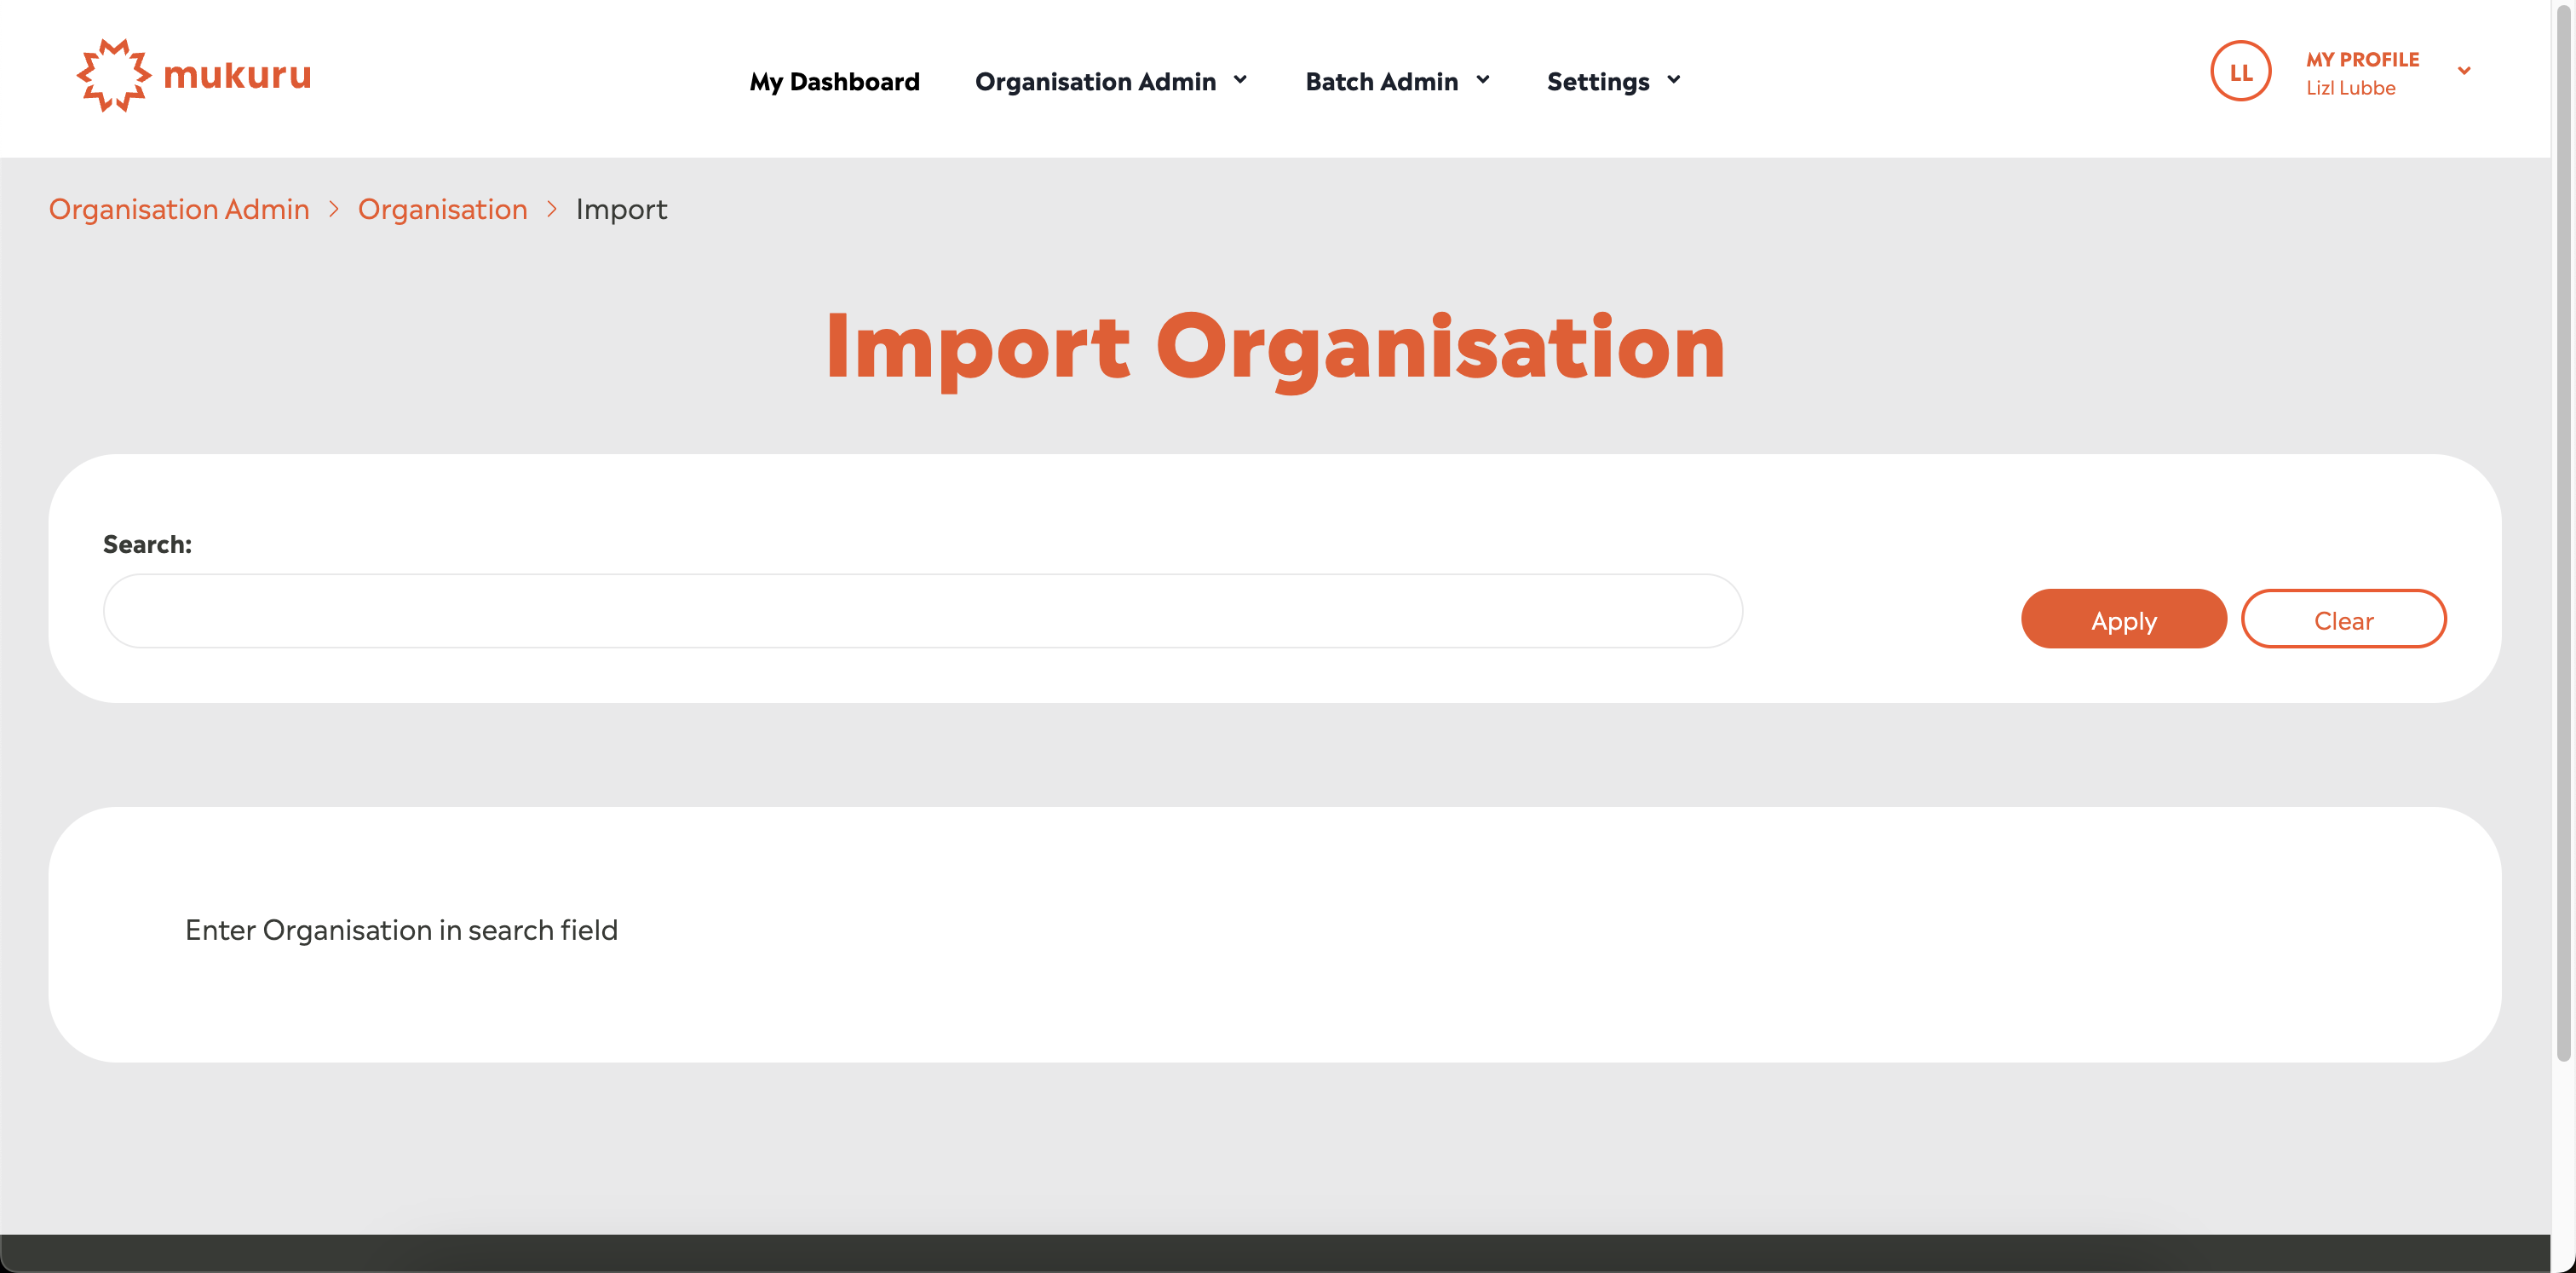
Task: Expand the Batch Admin dropdown arrow
Action: point(1483,80)
